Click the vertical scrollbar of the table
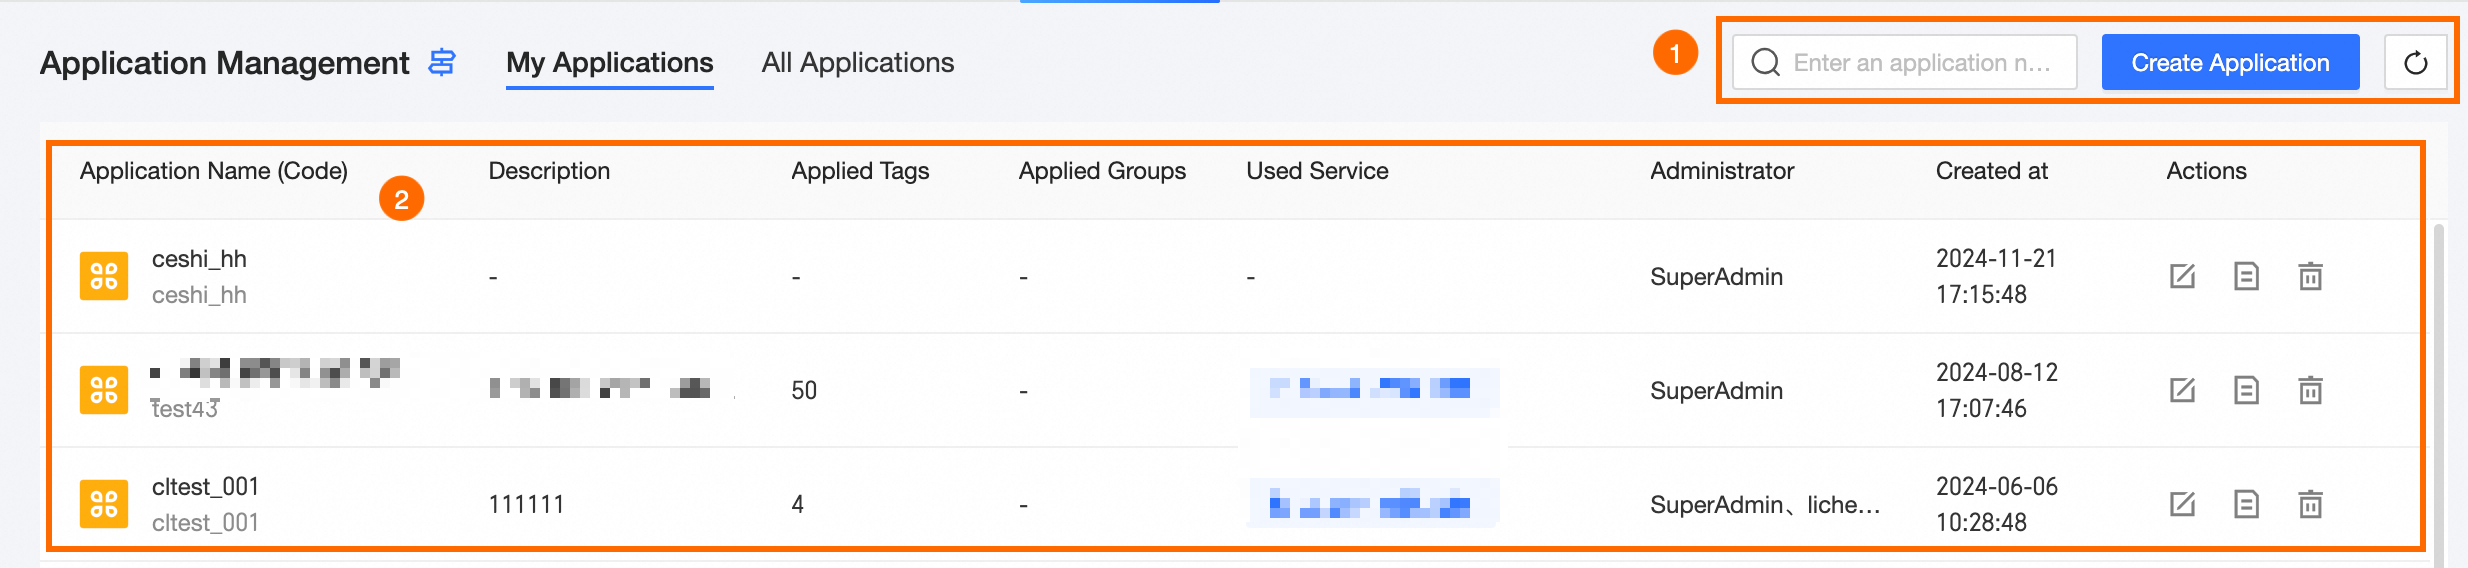Screen dimensions: 2468x568 2438,390
